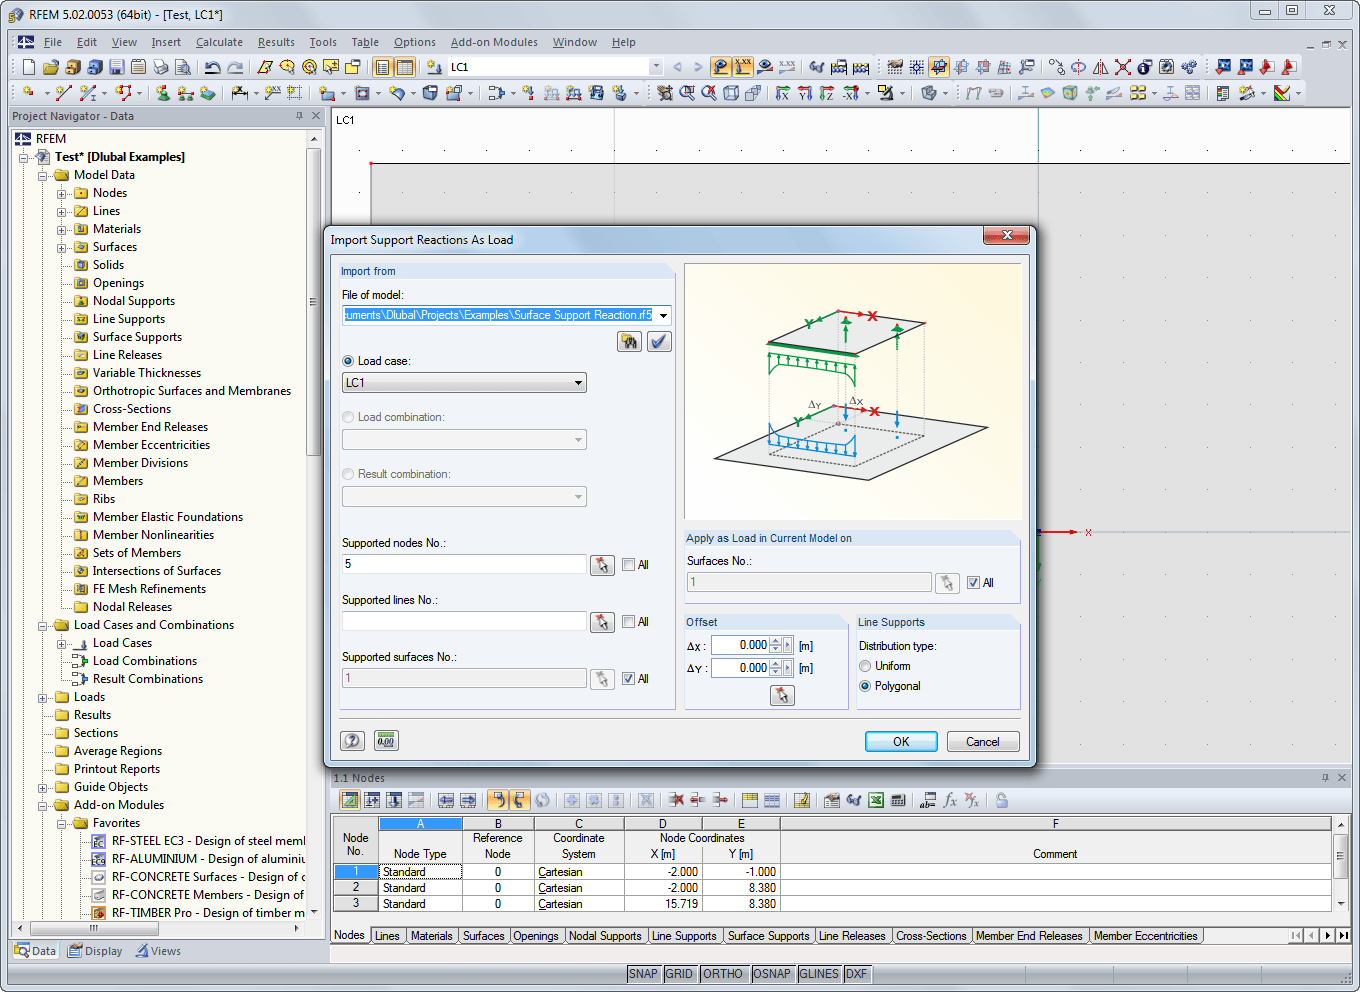Viewport: 1360px width, 992px height.
Task: Click the Print icon in the toolbar
Action: click(x=160, y=67)
